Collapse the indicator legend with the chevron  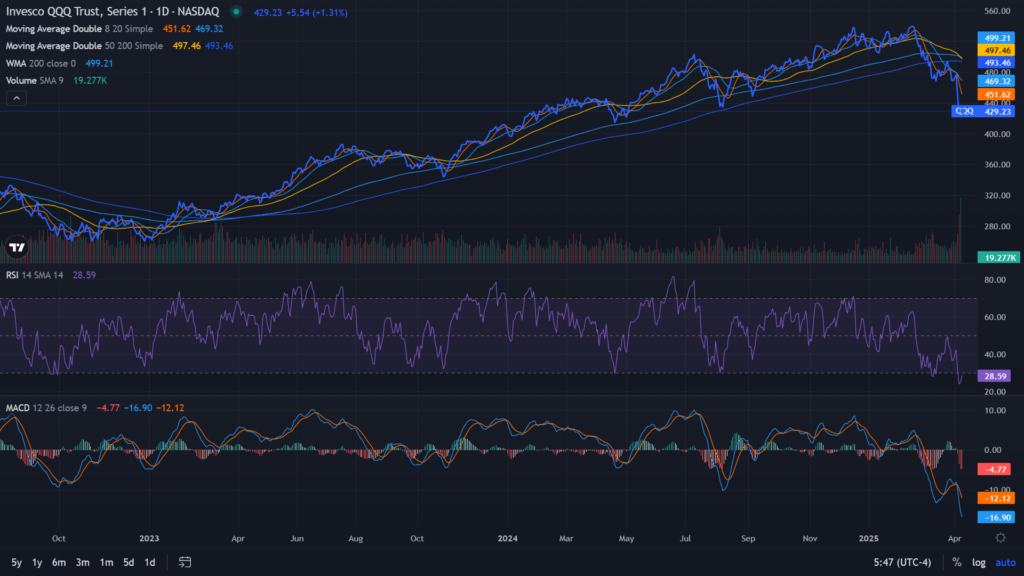pos(16,98)
